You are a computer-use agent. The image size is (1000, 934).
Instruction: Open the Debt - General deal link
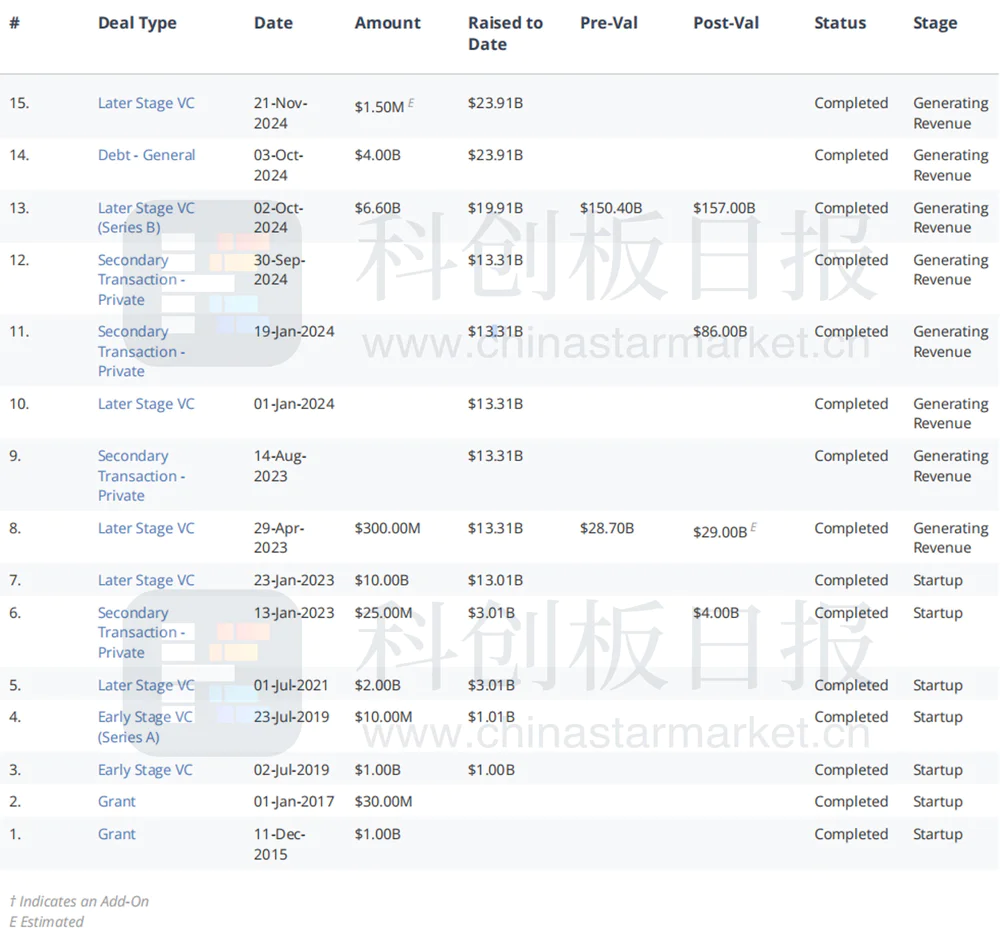click(x=146, y=155)
